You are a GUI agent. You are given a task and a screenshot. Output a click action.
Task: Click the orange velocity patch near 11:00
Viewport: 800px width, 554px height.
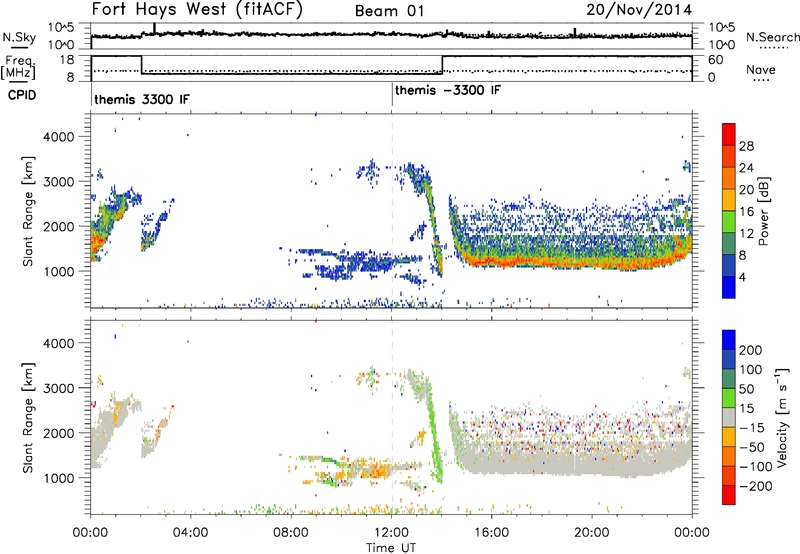377,470
